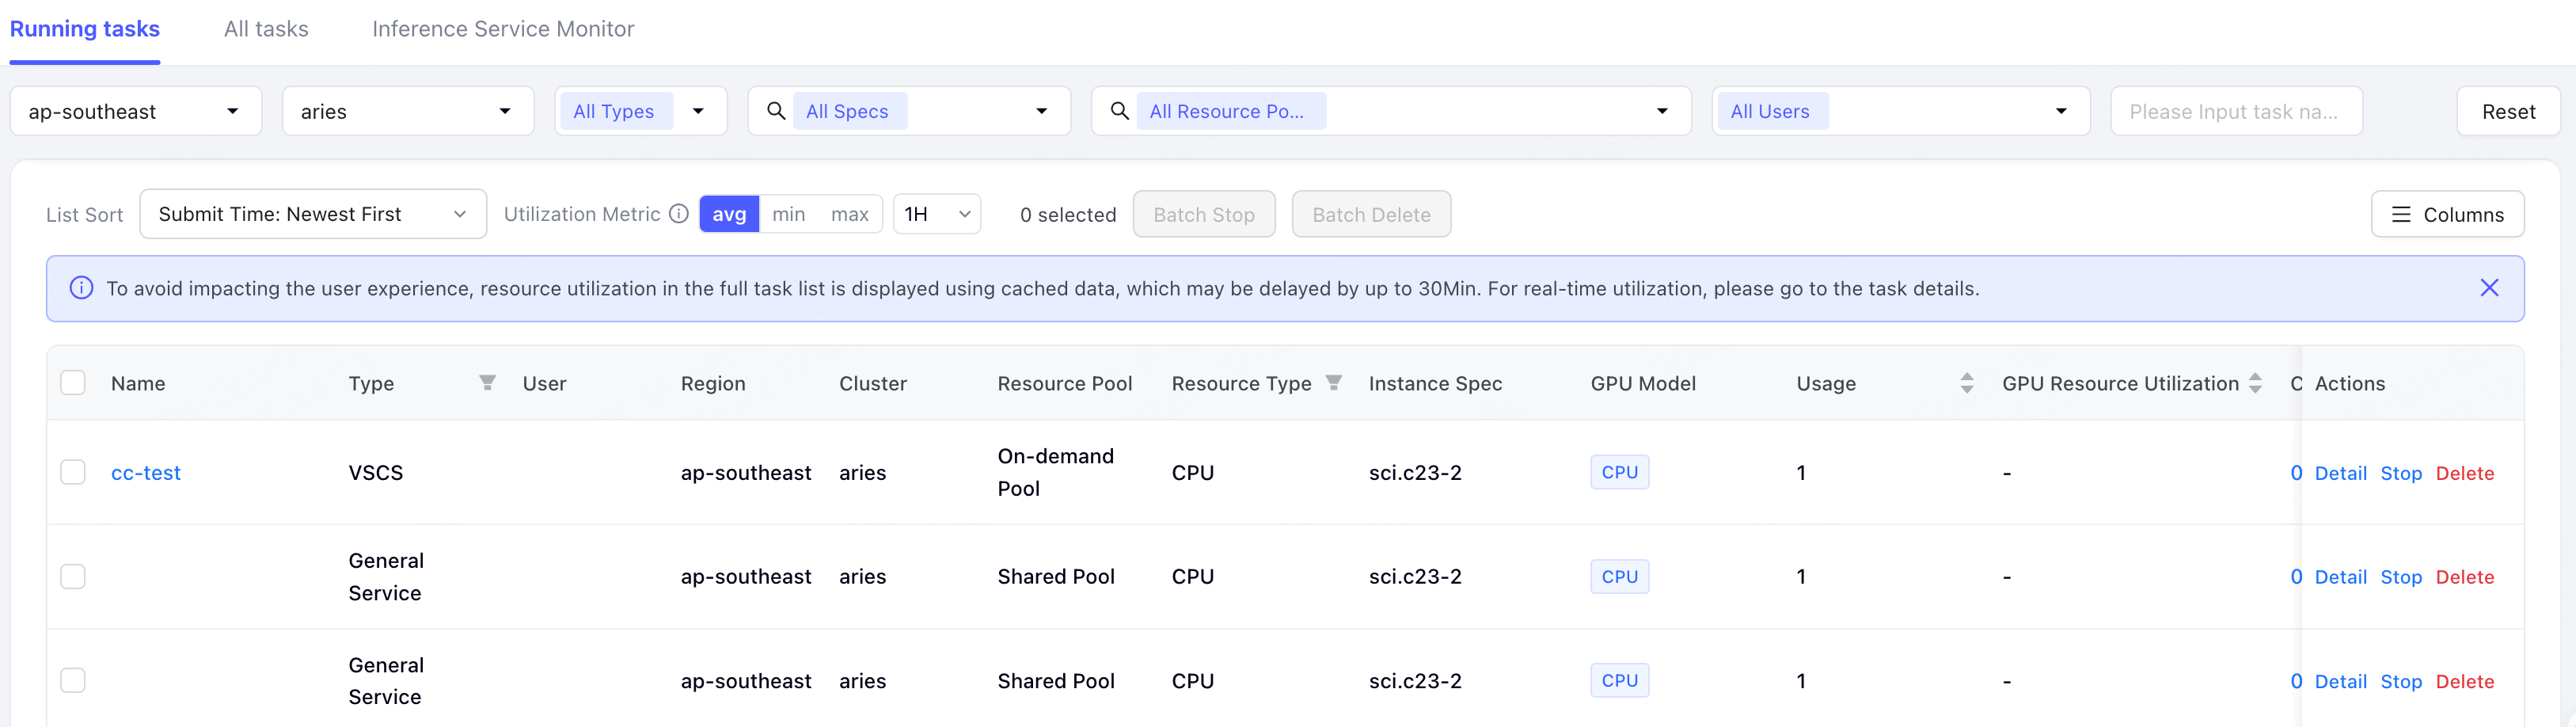Viewport: 2576px width, 727px height.
Task: Click Stop for the cc-test row
Action: (2401, 473)
